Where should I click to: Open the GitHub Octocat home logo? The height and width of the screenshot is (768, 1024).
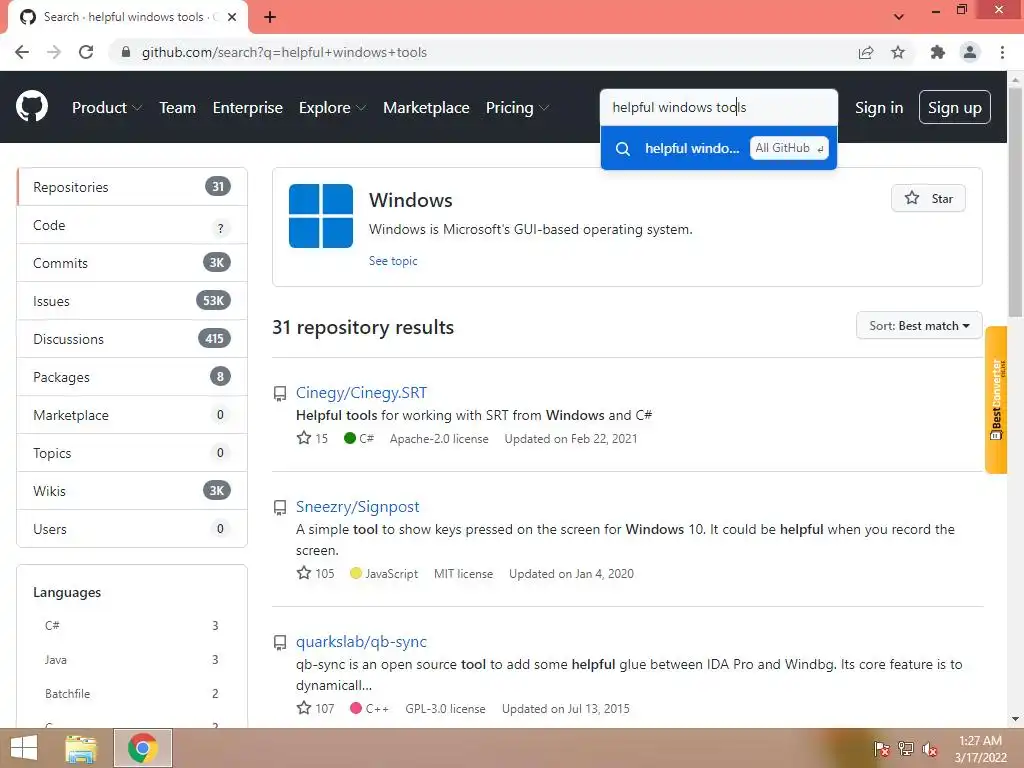pos(32,107)
